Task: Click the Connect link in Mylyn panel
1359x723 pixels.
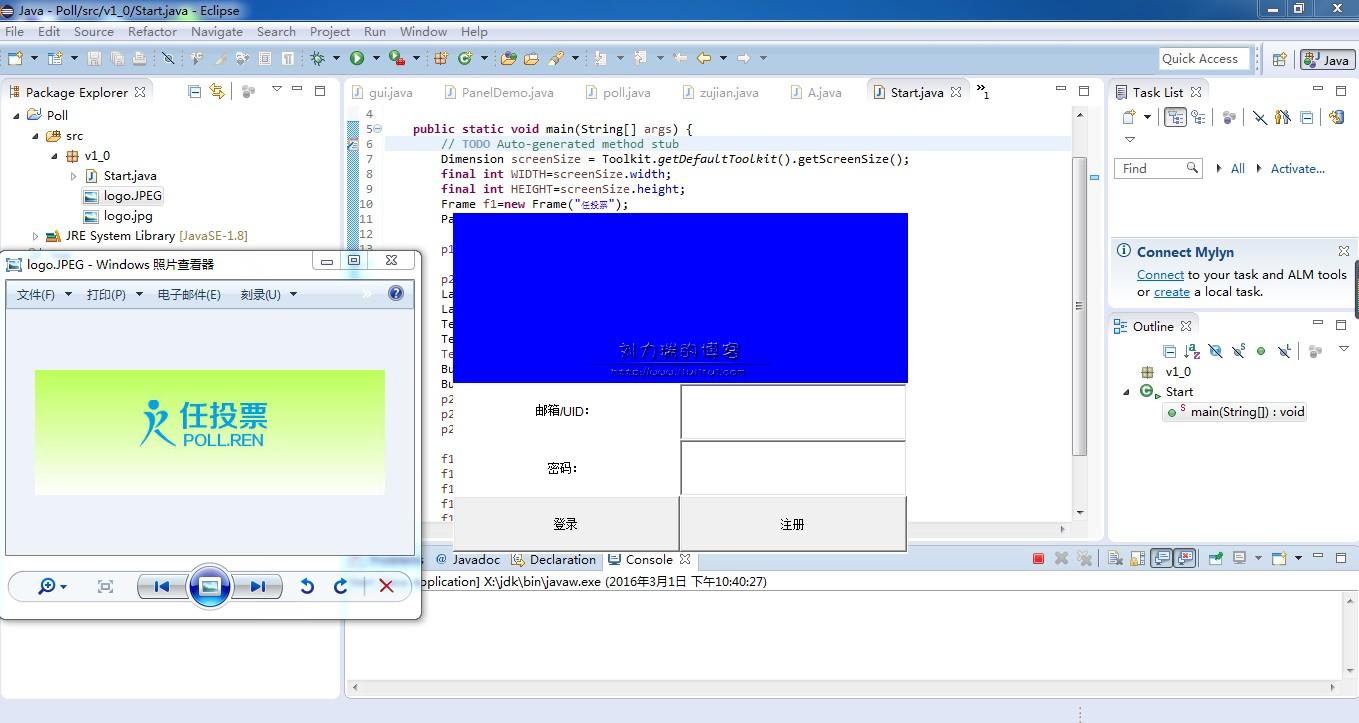Action: click(1160, 275)
